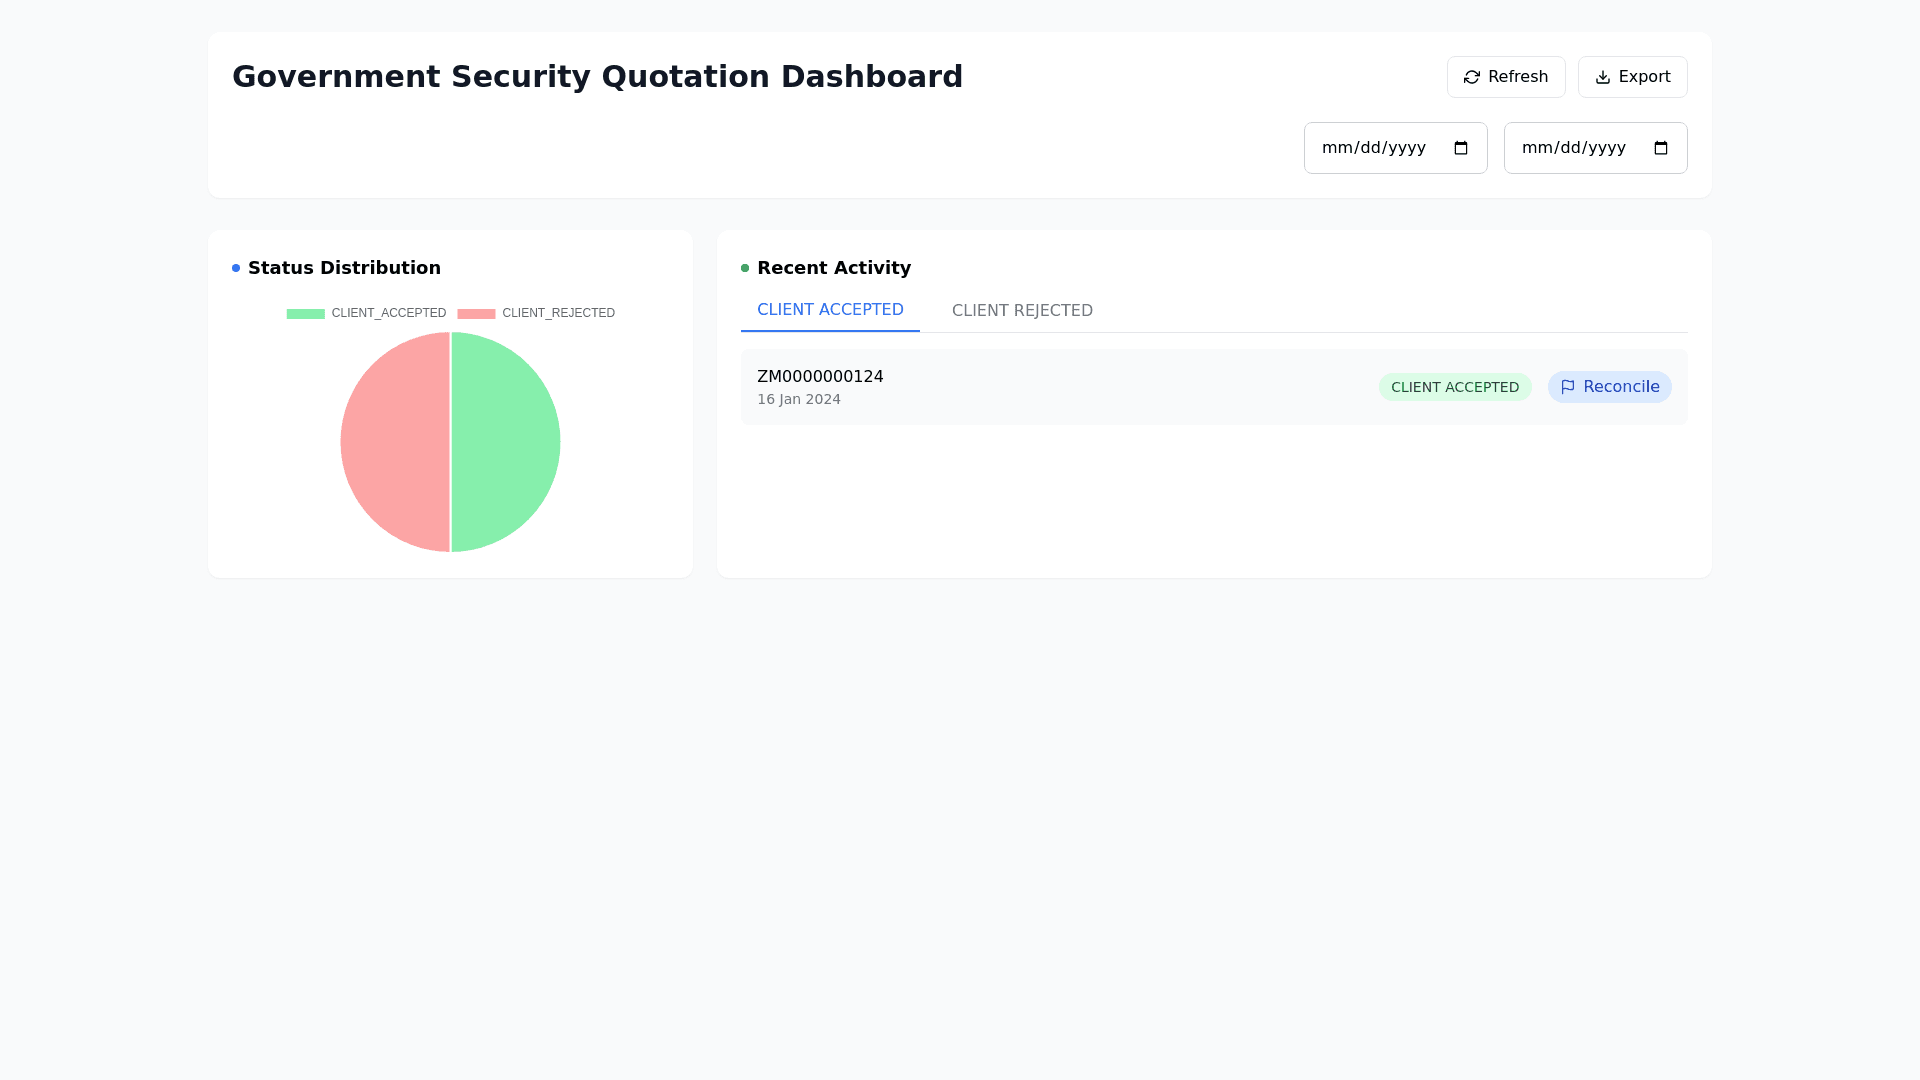Click the flag icon on Reconcile
The height and width of the screenshot is (1080, 1920).
(1568, 387)
